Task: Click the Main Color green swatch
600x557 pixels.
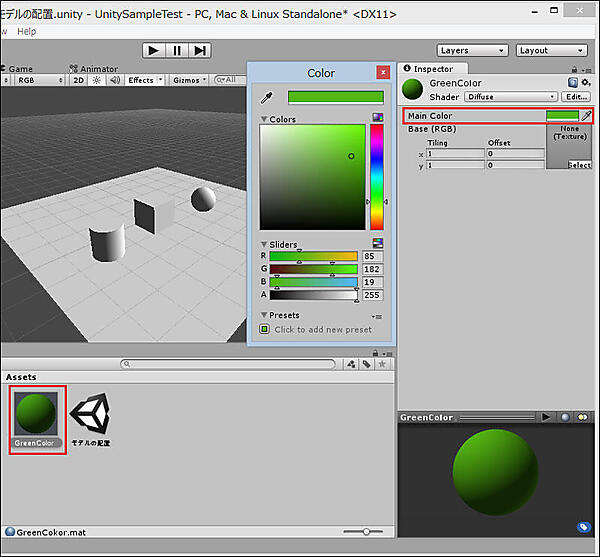Action: coord(562,116)
